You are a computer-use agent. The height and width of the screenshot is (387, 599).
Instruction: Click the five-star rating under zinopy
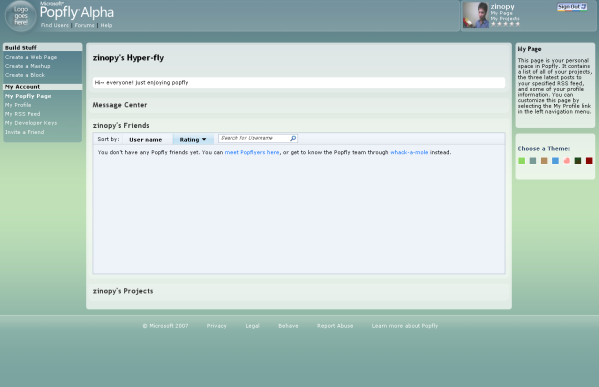(x=505, y=24)
